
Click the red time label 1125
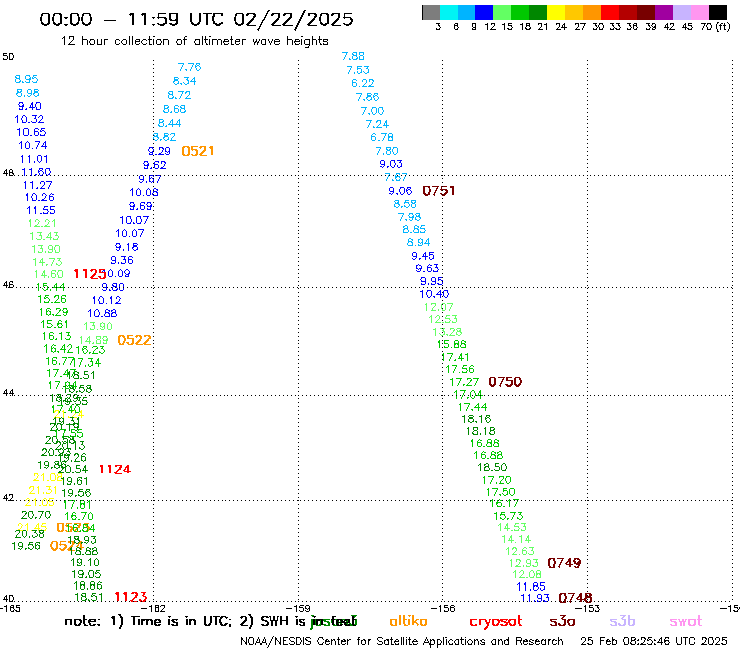(x=90, y=274)
